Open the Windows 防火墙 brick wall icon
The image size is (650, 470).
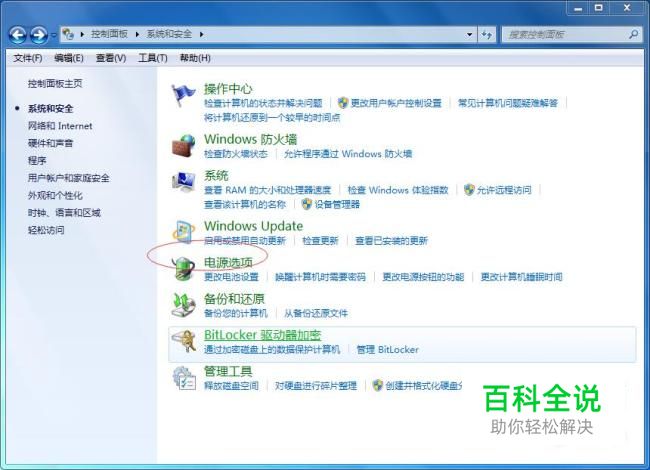pyautogui.click(x=183, y=145)
